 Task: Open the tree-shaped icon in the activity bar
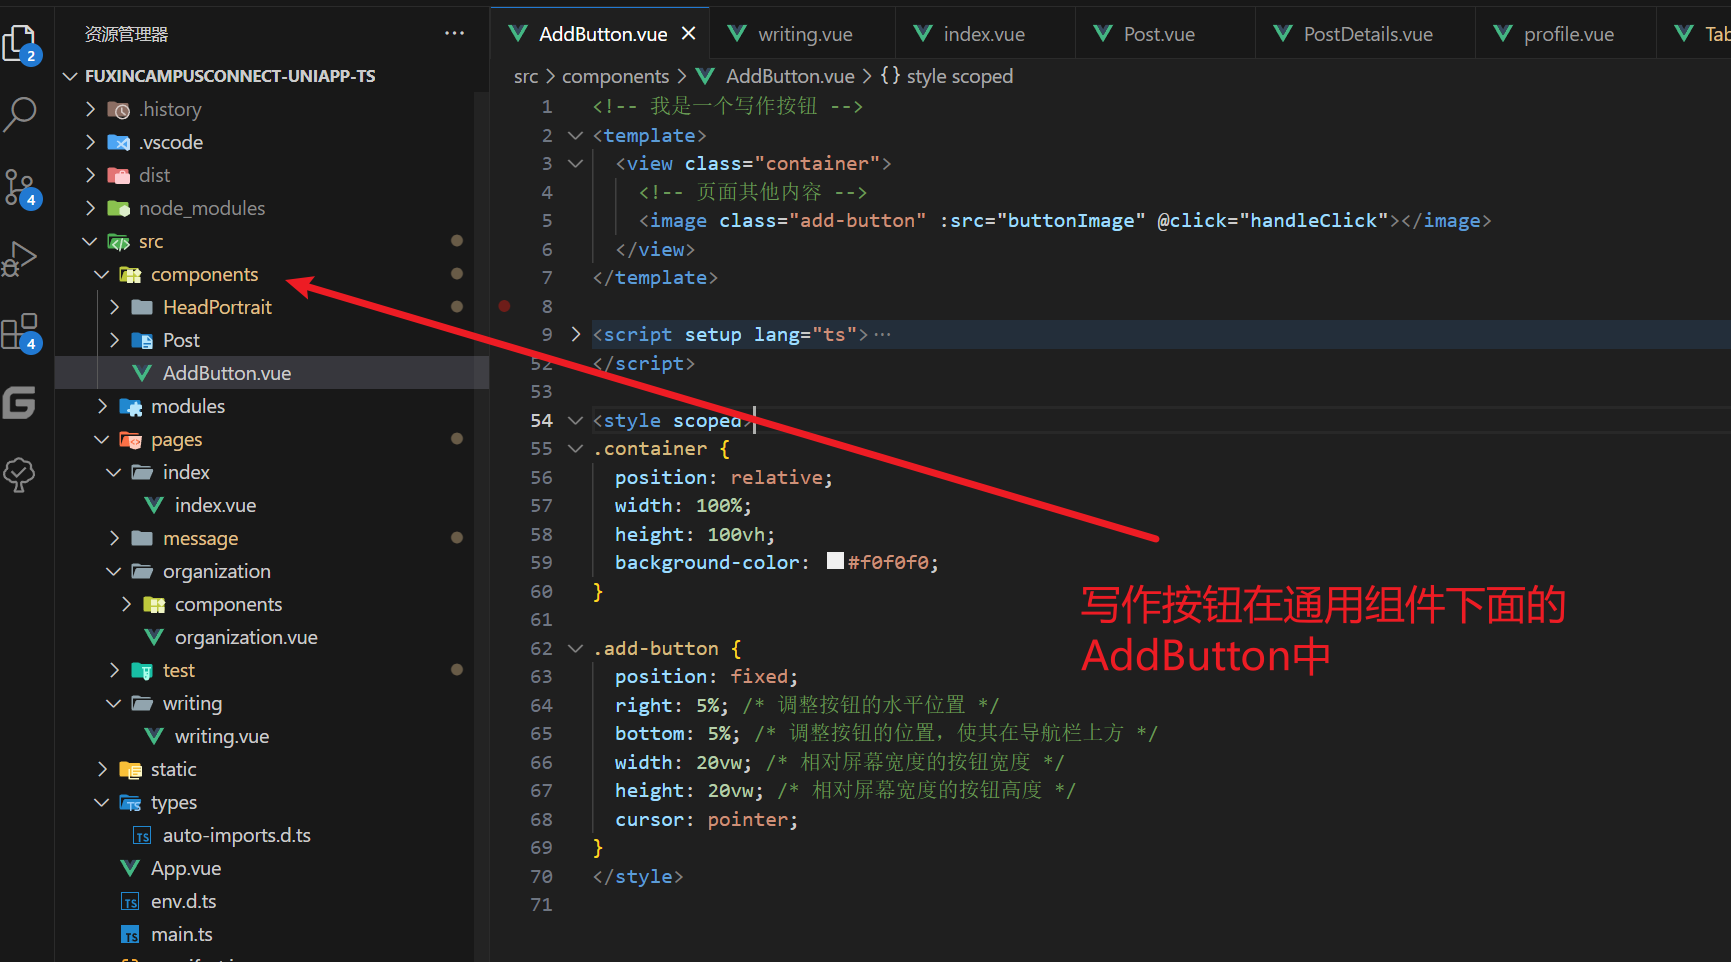pos(20,474)
